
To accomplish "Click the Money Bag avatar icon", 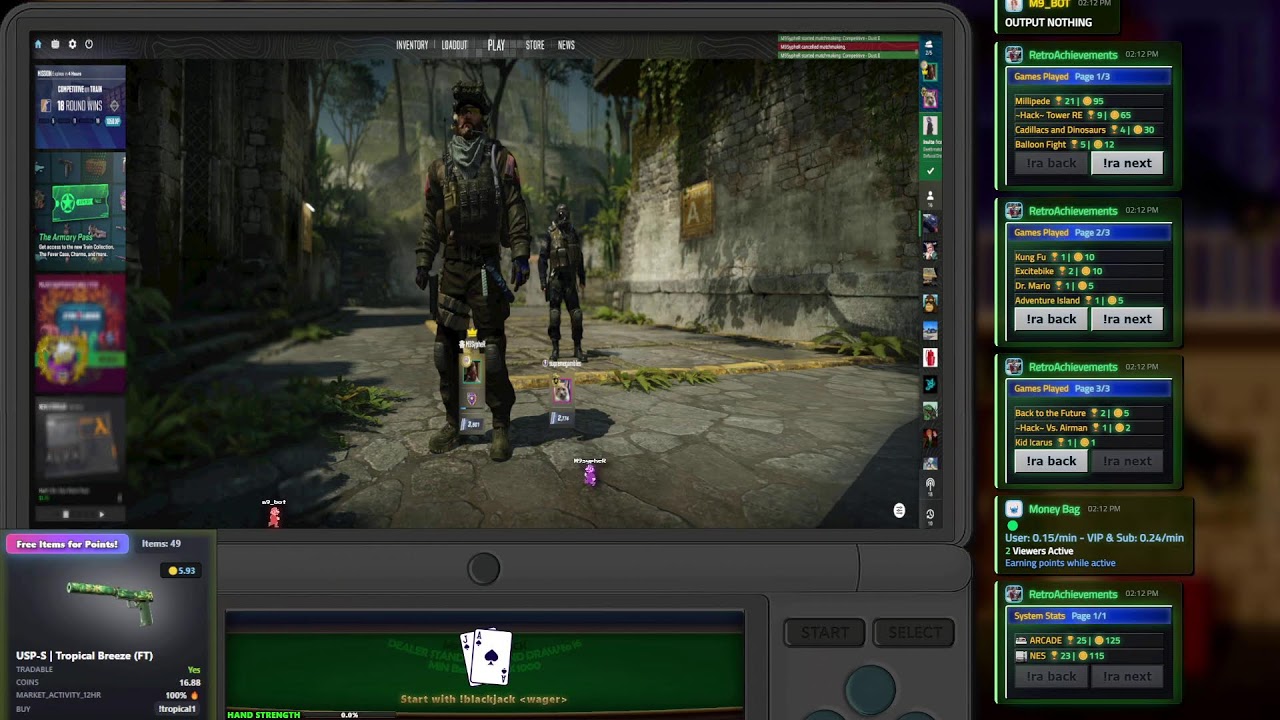I will pos(1014,509).
